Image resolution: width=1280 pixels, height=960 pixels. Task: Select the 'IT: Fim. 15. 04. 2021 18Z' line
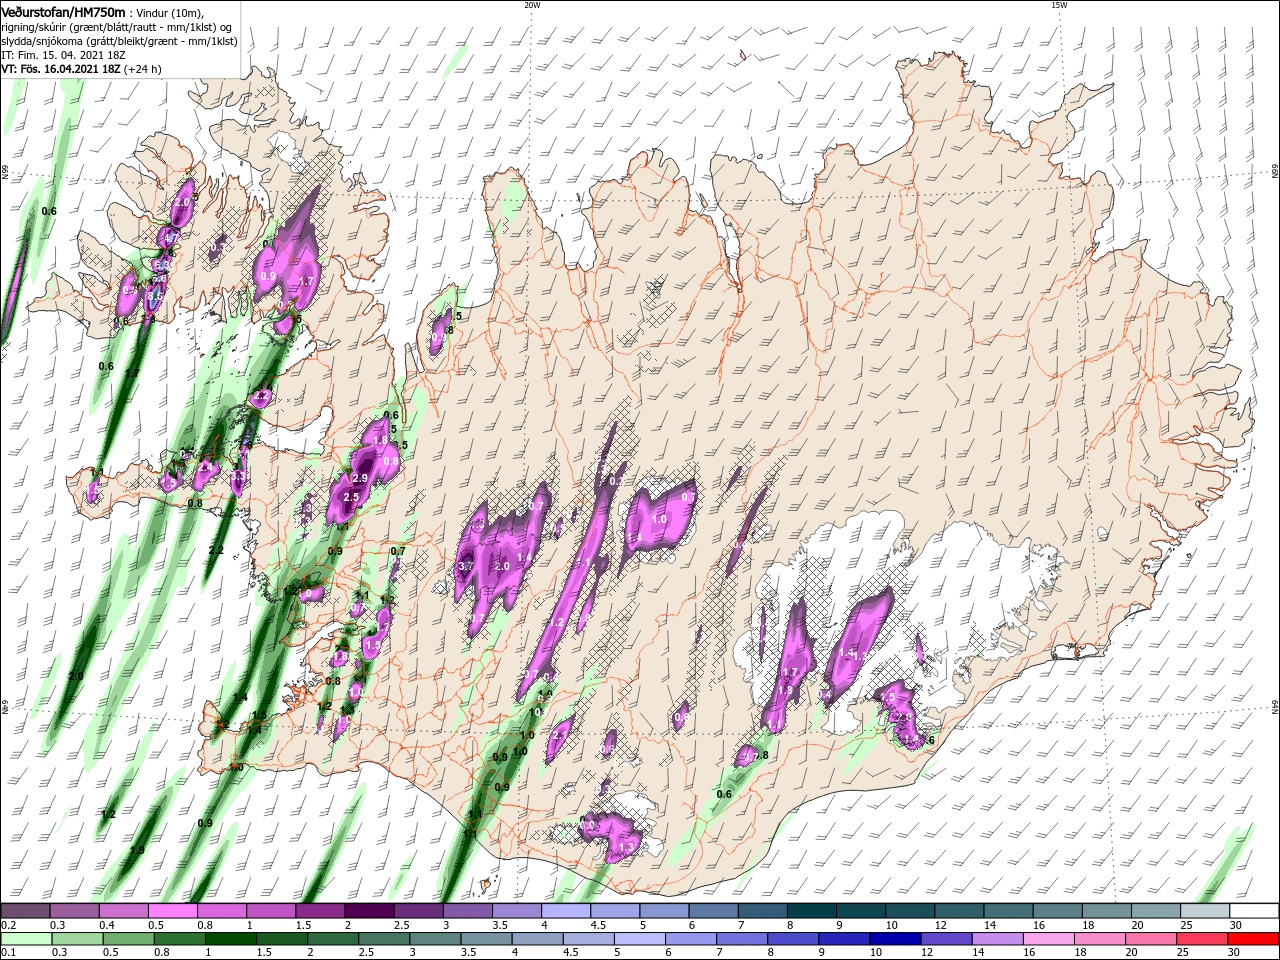63,54
